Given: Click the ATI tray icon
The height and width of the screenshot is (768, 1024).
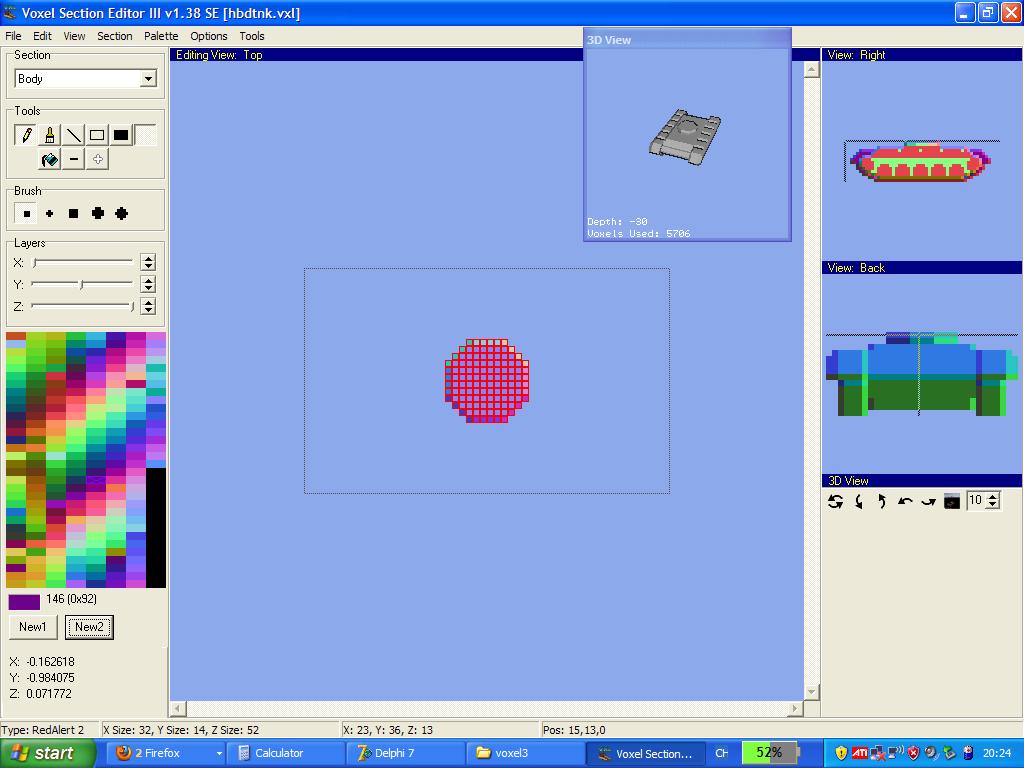Looking at the screenshot, I should click(x=859, y=753).
